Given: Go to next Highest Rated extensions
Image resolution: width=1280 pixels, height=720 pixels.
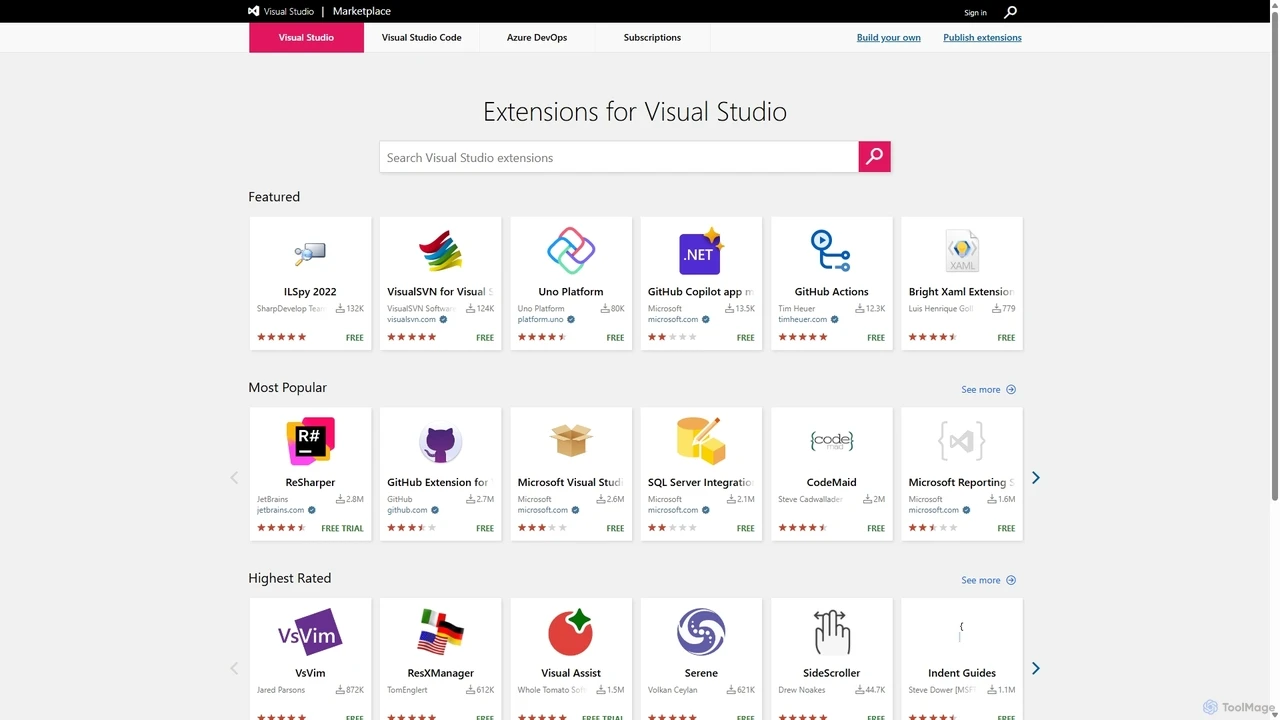Looking at the screenshot, I should (x=1036, y=668).
